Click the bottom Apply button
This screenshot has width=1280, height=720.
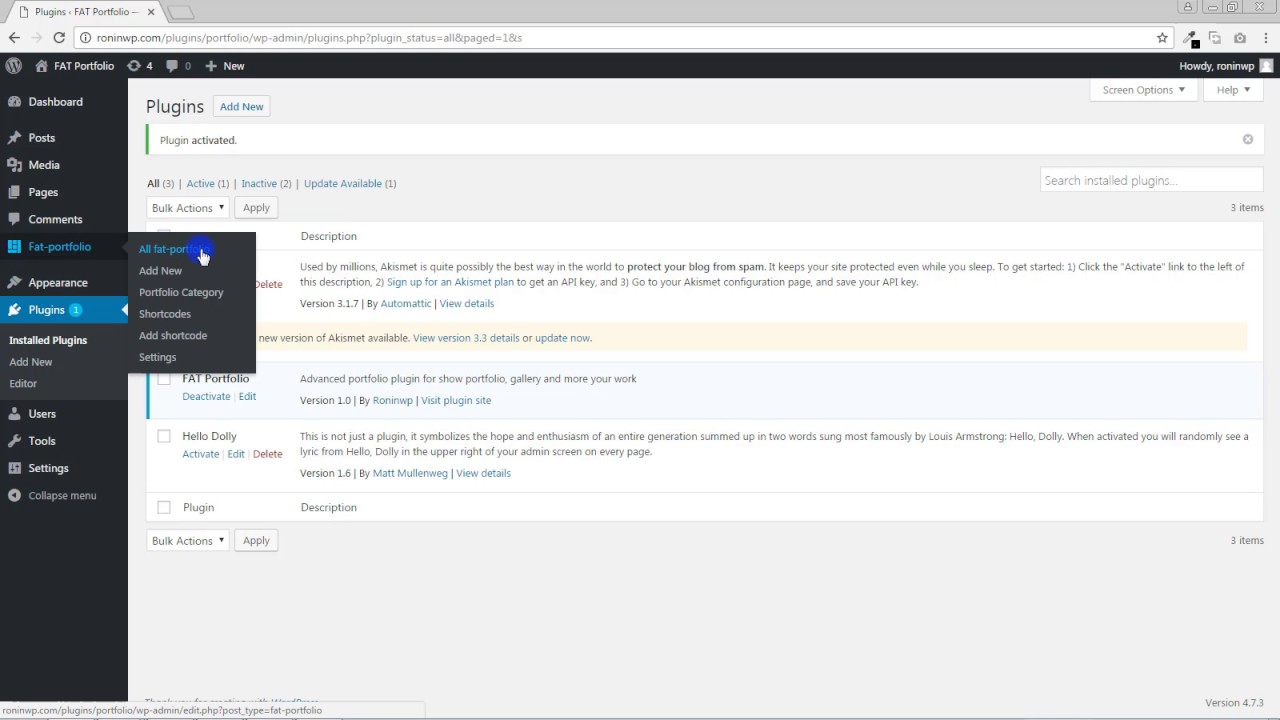256,541
